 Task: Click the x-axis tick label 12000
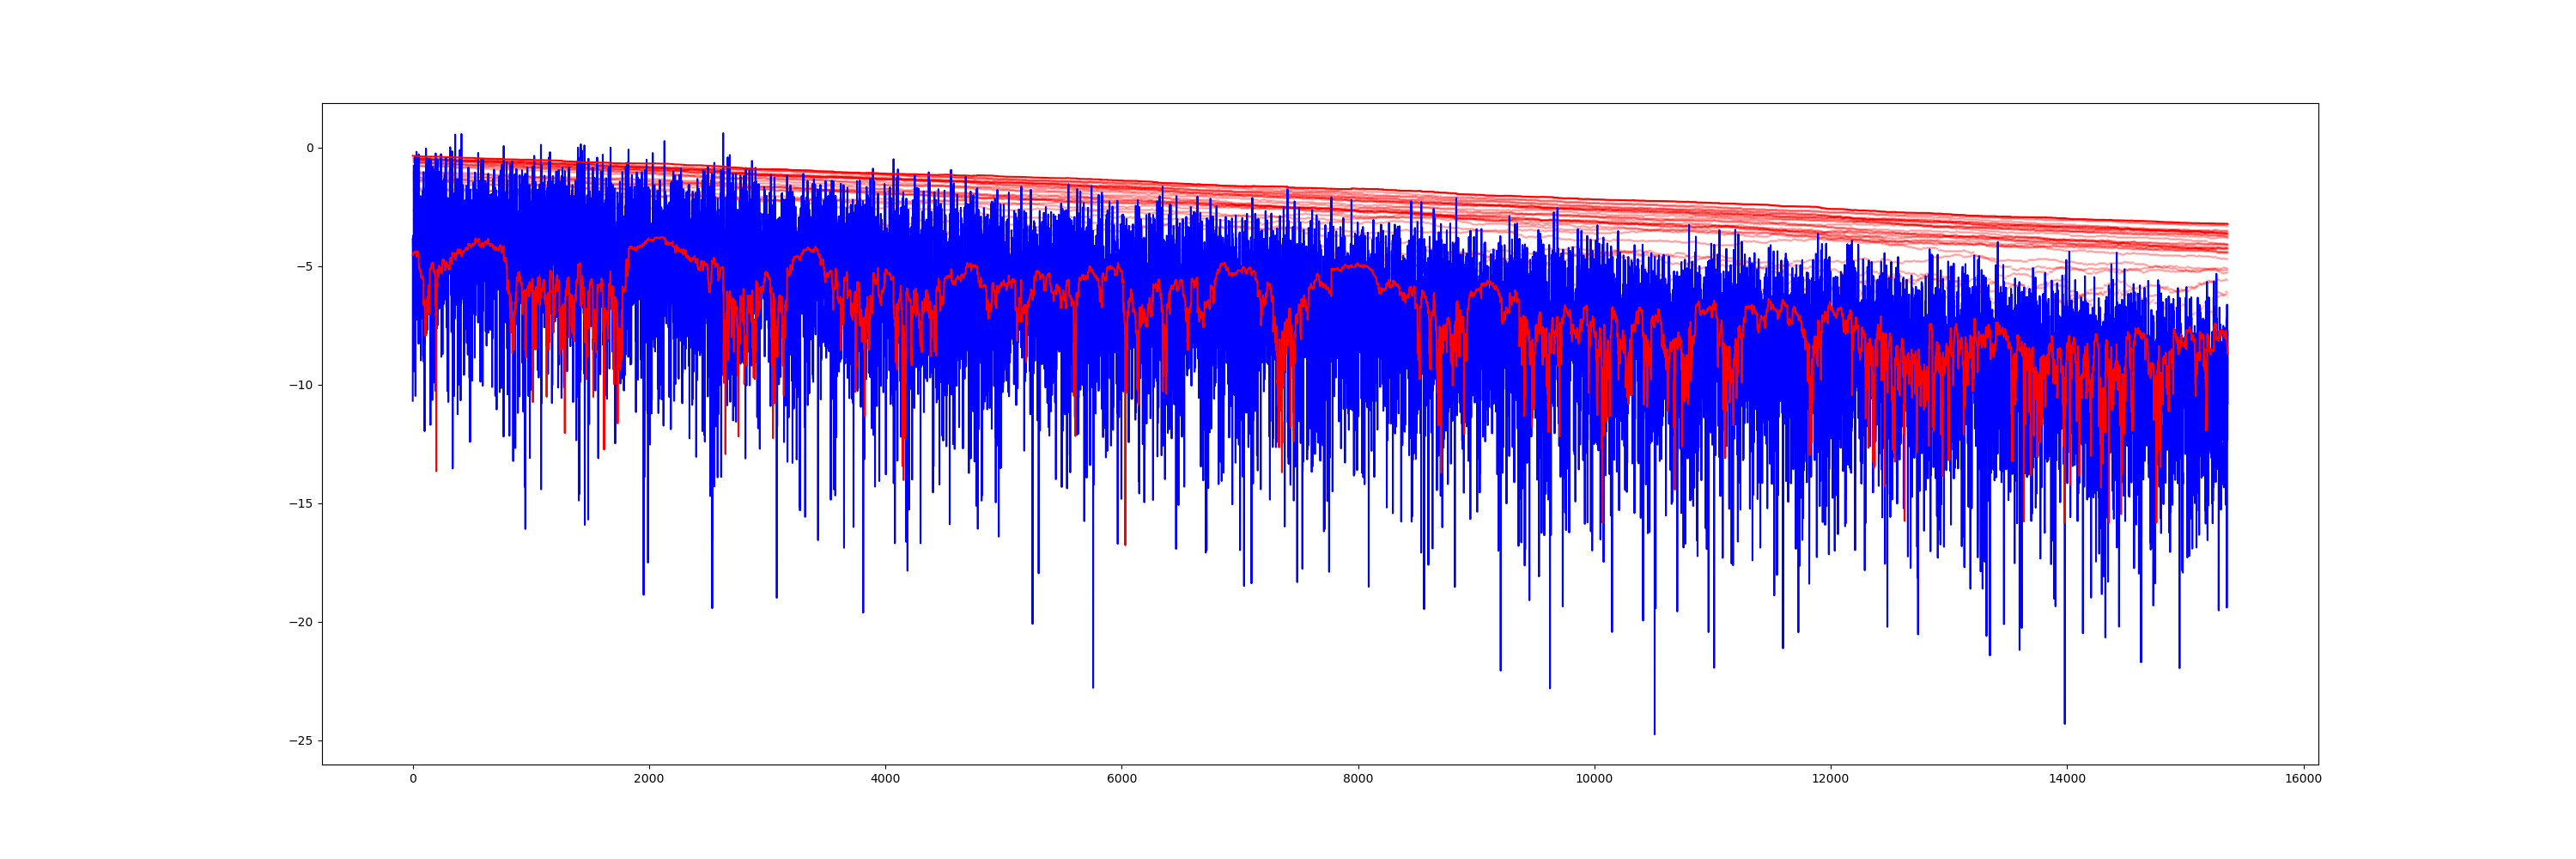(x=1831, y=779)
